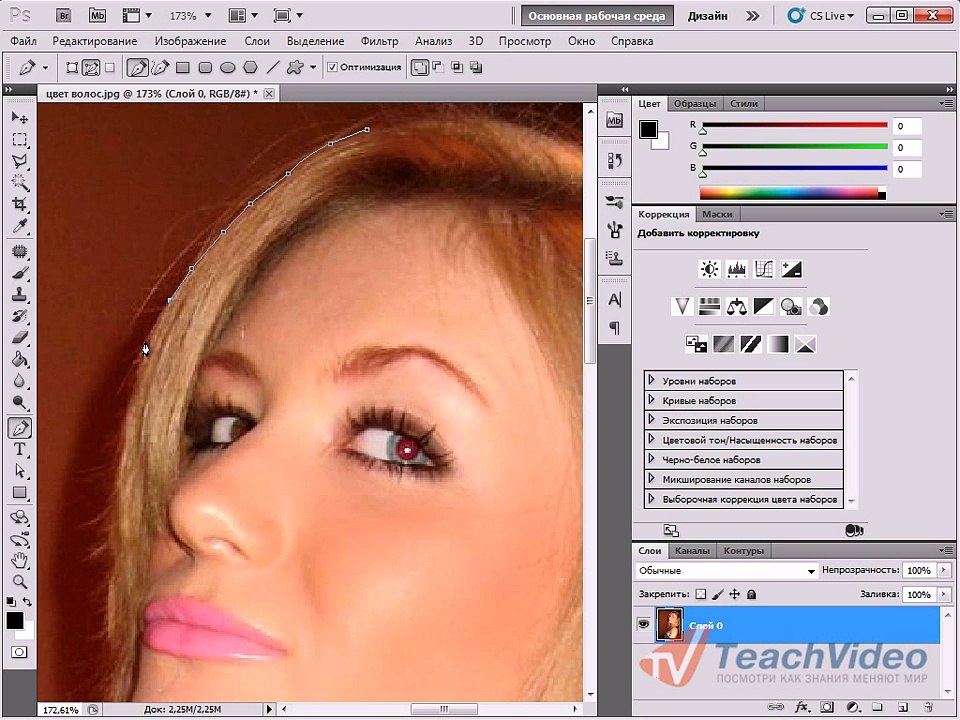
Task: Select the Eraser tool
Action: [x=20, y=337]
